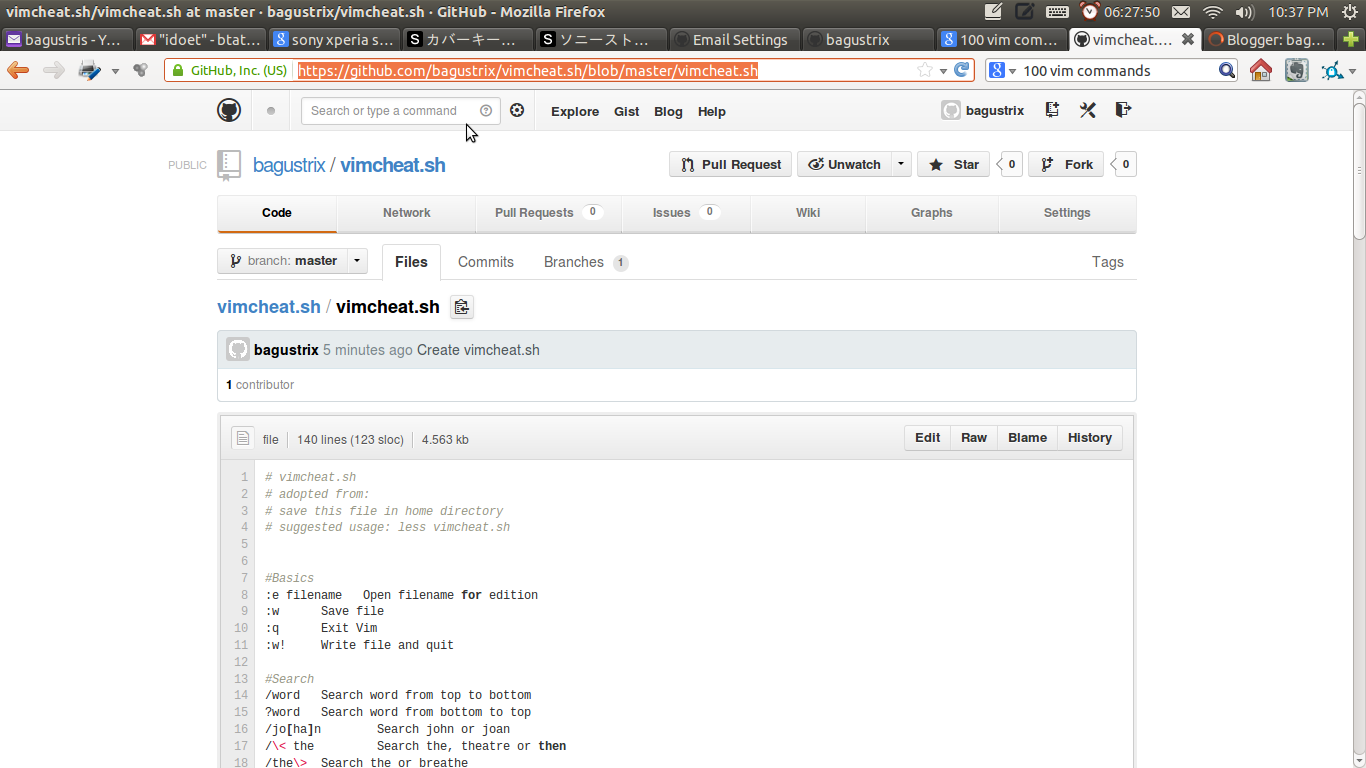Viewport: 1366px width, 768px height.
Task: Open new tab with green plus
Action: click(1352, 40)
